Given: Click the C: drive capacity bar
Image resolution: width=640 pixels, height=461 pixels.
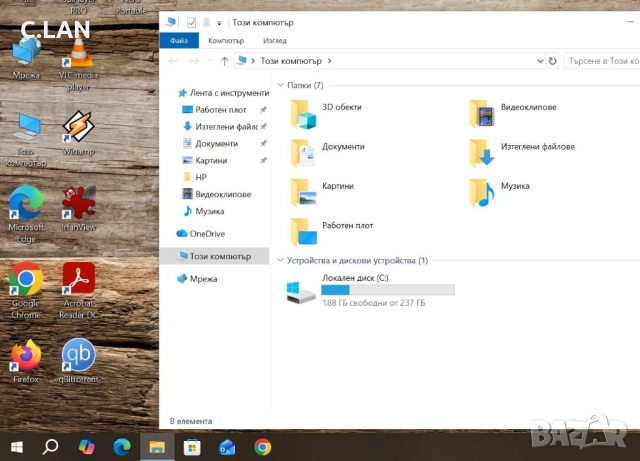Looking at the screenshot, I should point(388,290).
